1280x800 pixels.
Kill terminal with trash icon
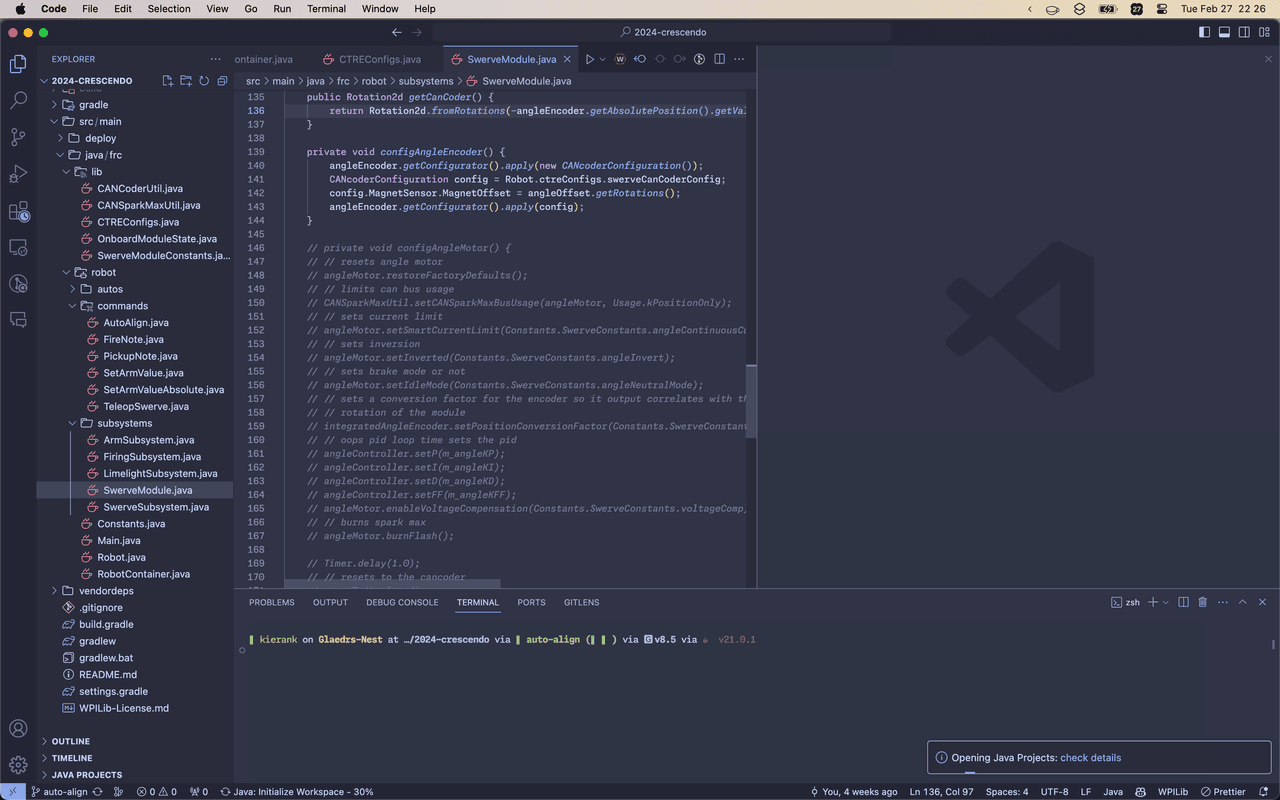(1202, 602)
